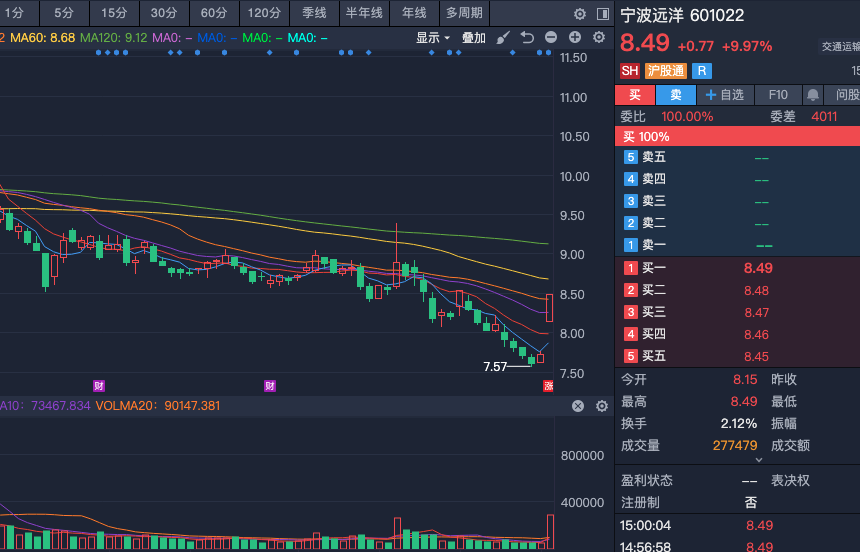Set a price alert bell
Screen dimensions: 860x552
point(813,95)
